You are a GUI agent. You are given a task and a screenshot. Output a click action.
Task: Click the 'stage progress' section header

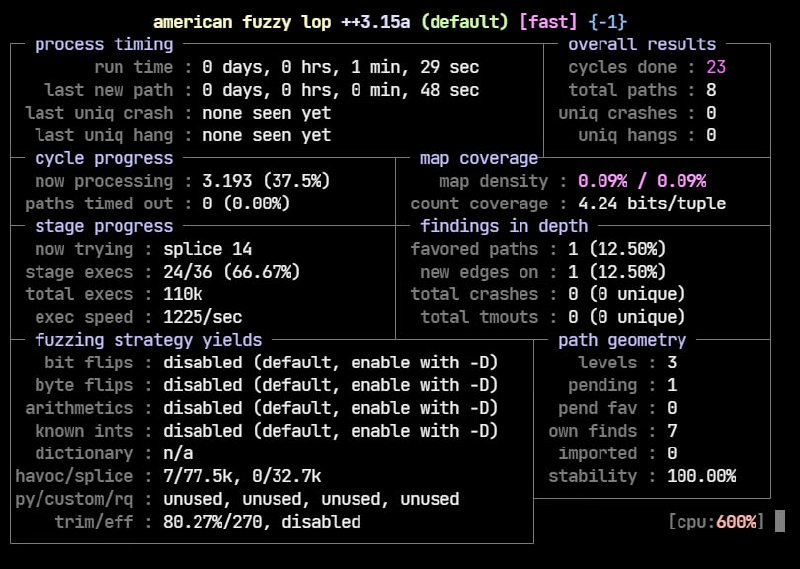(x=104, y=226)
